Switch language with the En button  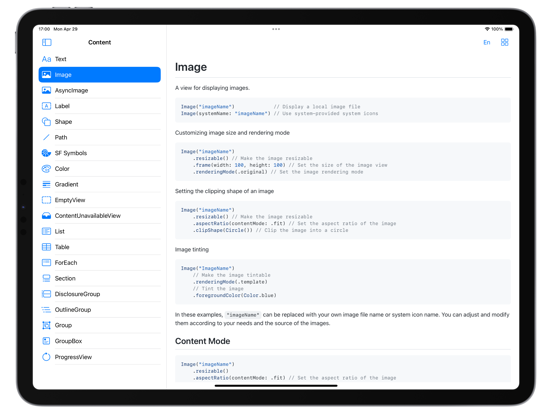click(x=487, y=42)
